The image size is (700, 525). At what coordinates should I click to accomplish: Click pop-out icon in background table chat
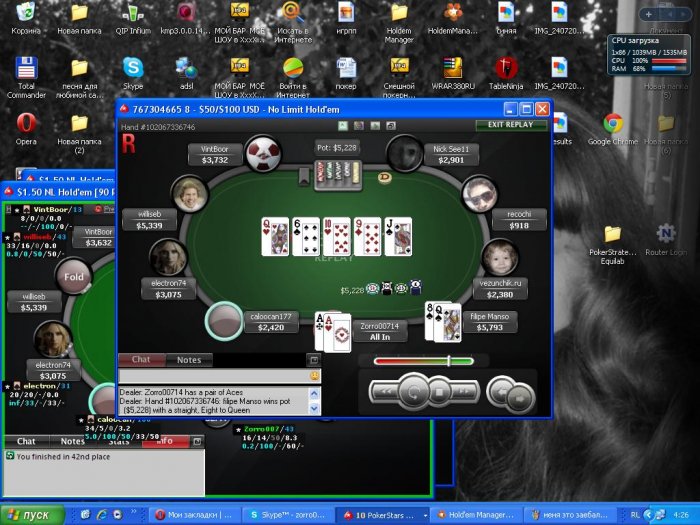(197, 442)
